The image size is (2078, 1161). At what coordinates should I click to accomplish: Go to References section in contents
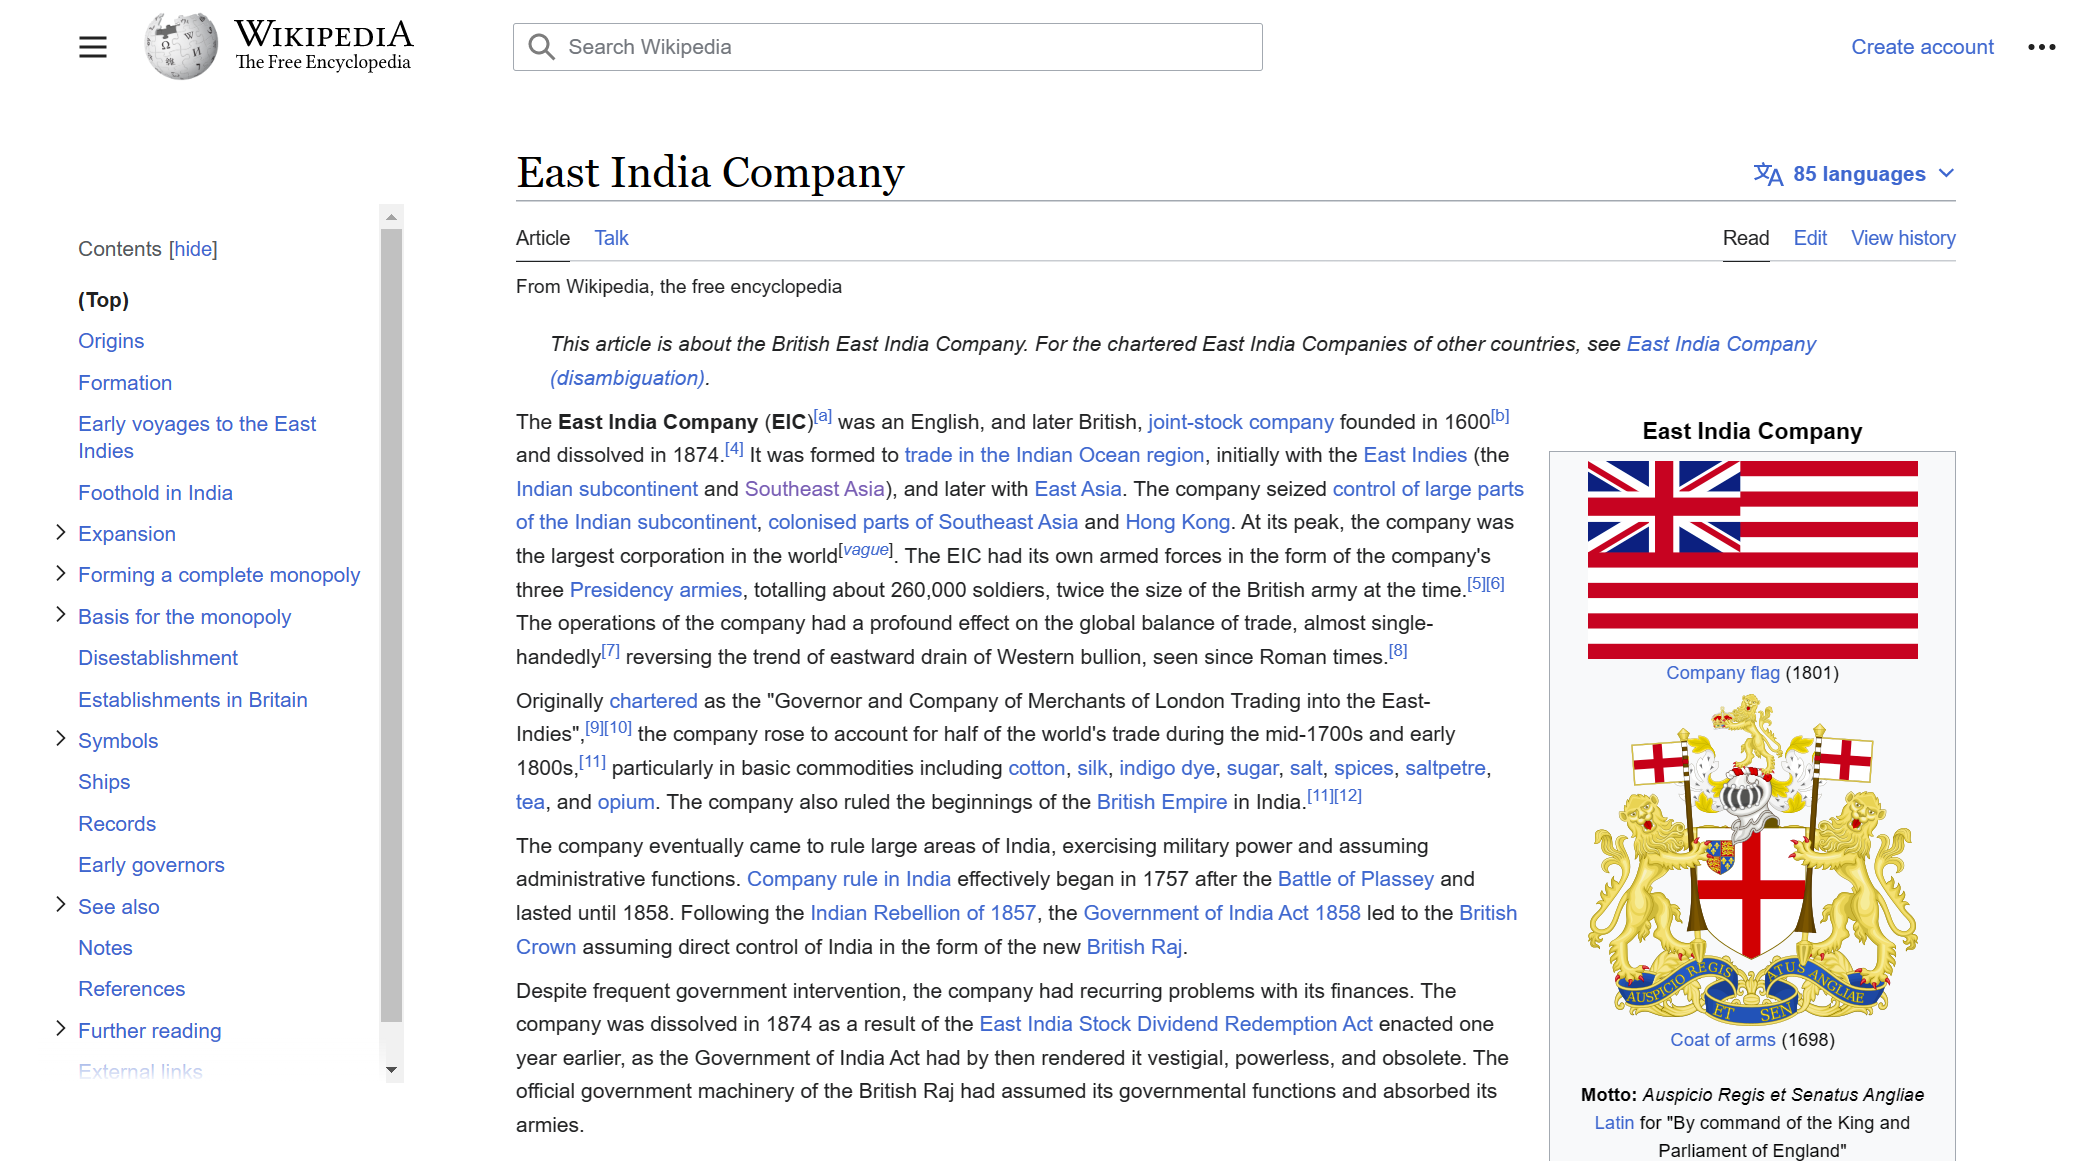click(131, 989)
